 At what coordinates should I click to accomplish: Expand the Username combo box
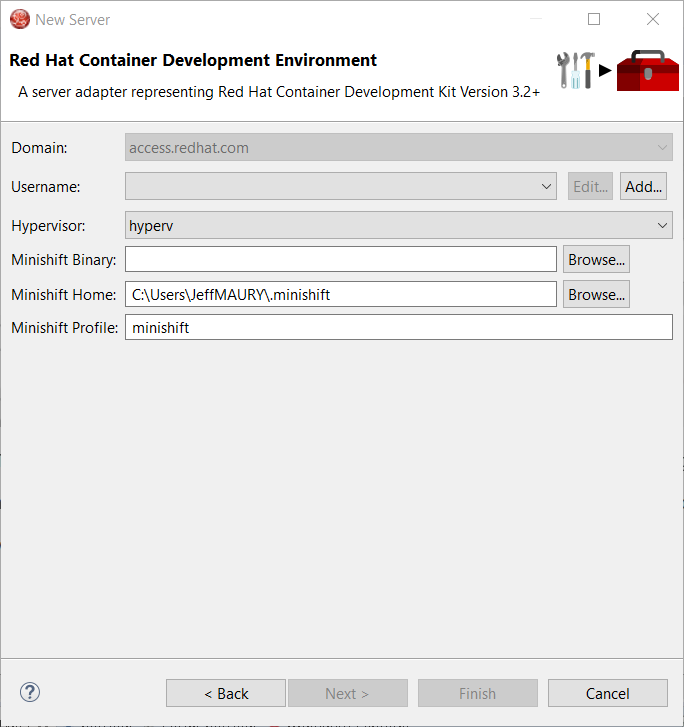click(546, 186)
